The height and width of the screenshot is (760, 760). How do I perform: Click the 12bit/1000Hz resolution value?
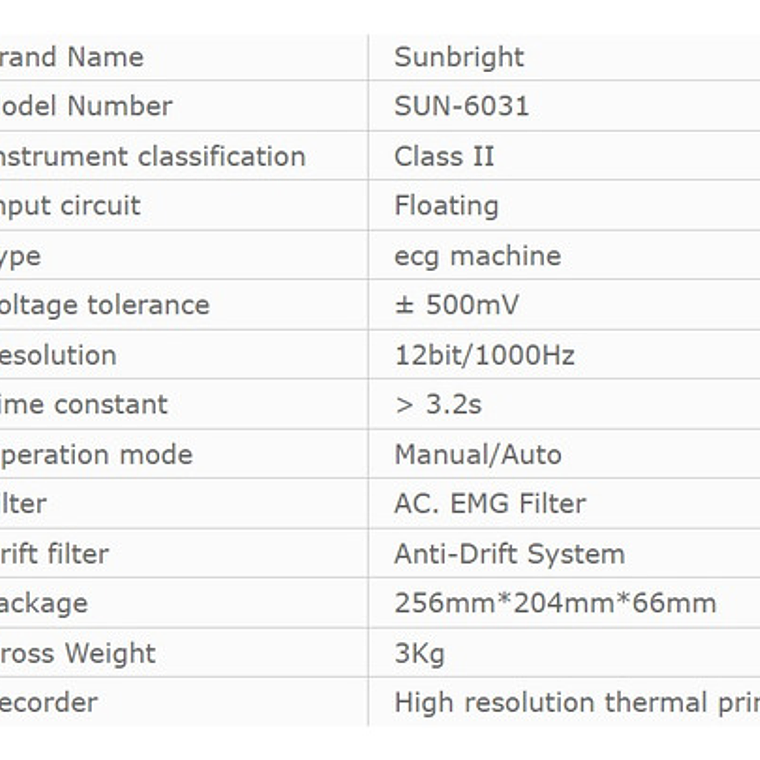[x=484, y=355]
